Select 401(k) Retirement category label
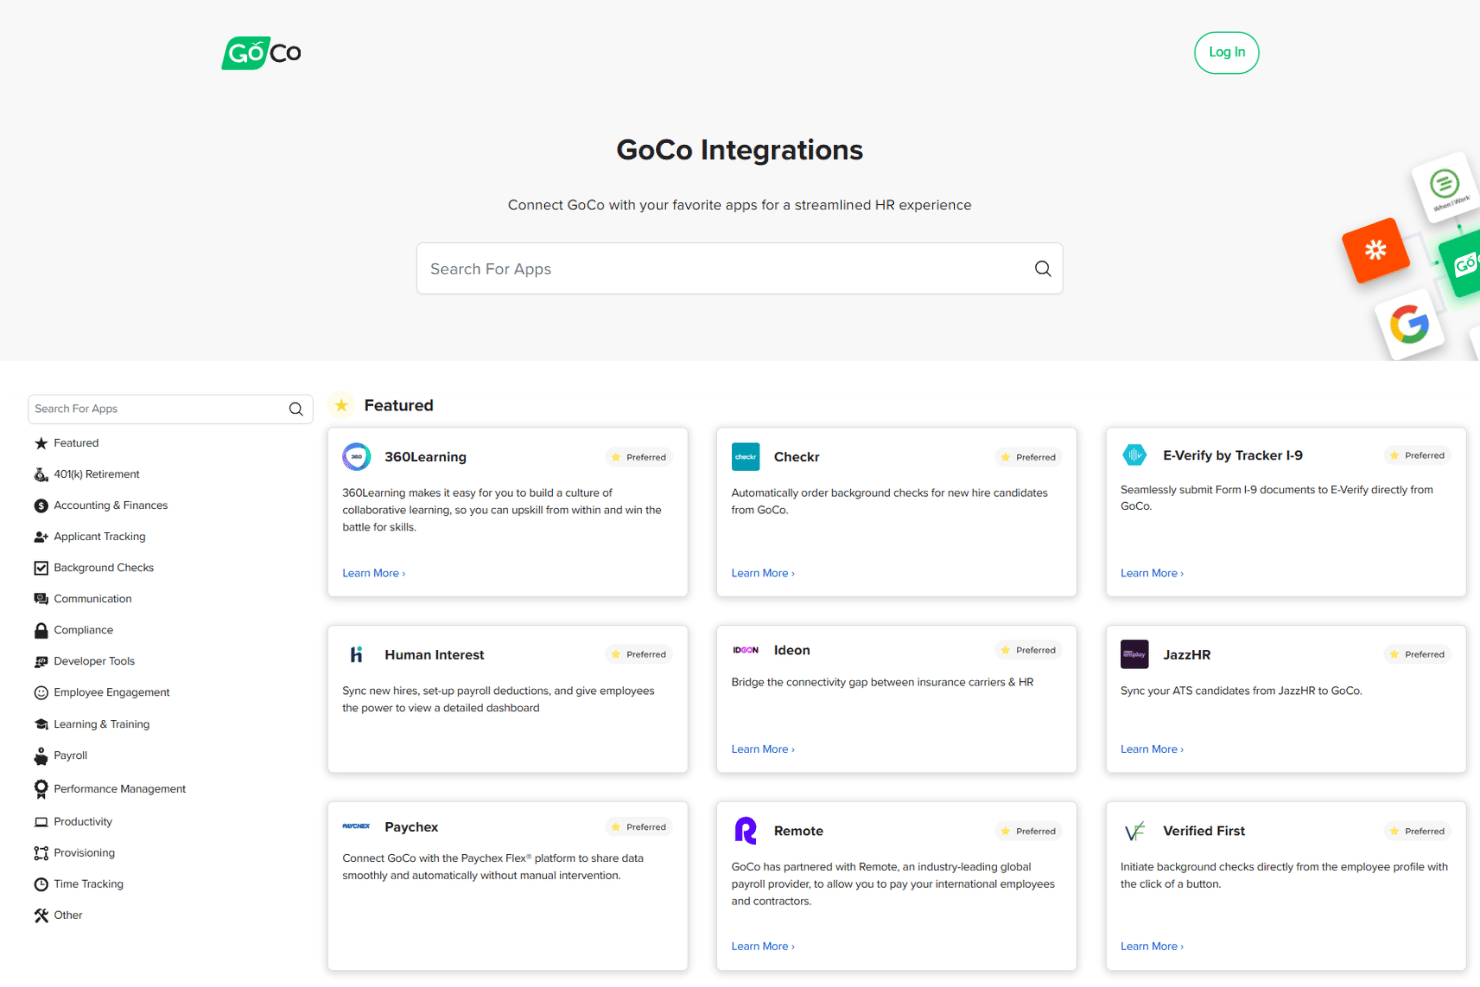The image size is (1480, 987). (x=97, y=474)
